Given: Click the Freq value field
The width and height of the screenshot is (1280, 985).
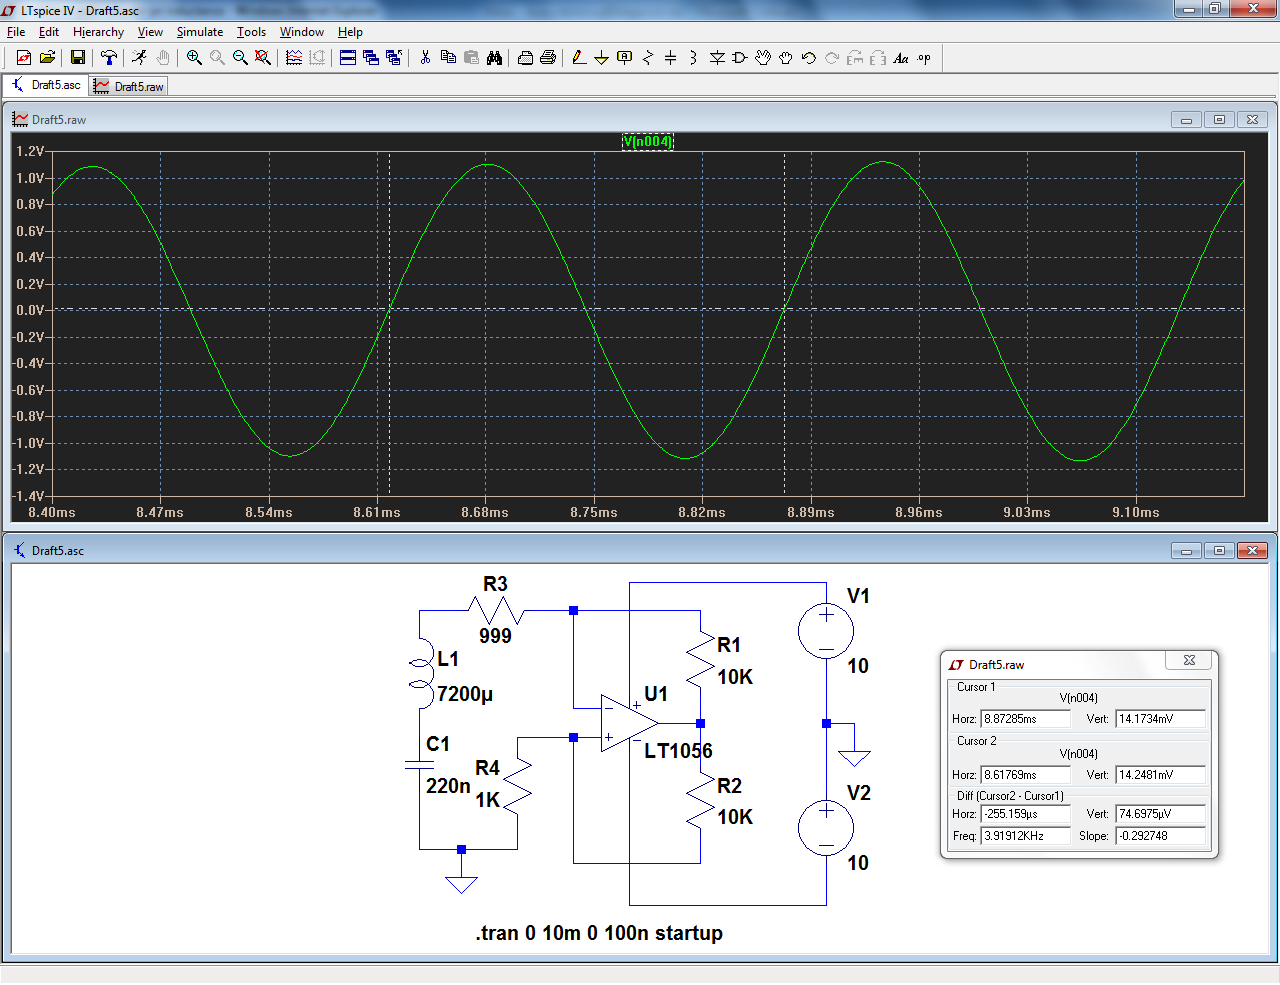Looking at the screenshot, I should tap(1025, 836).
